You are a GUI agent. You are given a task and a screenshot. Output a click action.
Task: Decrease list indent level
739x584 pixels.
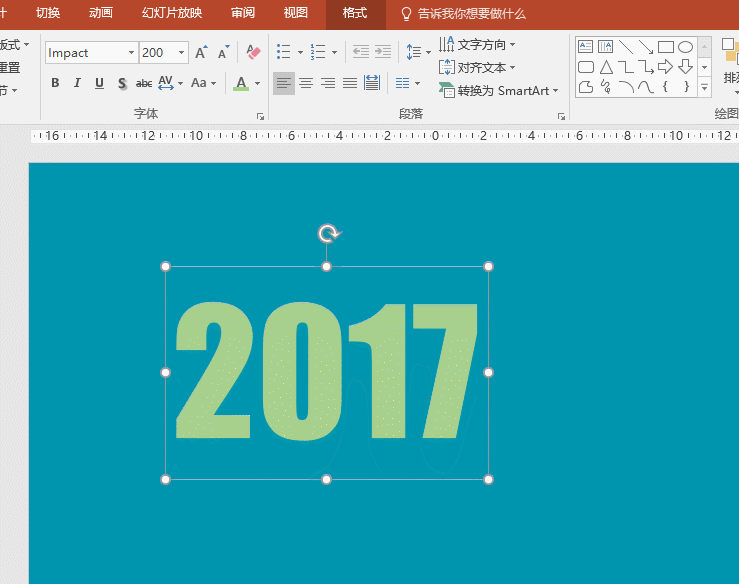pos(361,52)
